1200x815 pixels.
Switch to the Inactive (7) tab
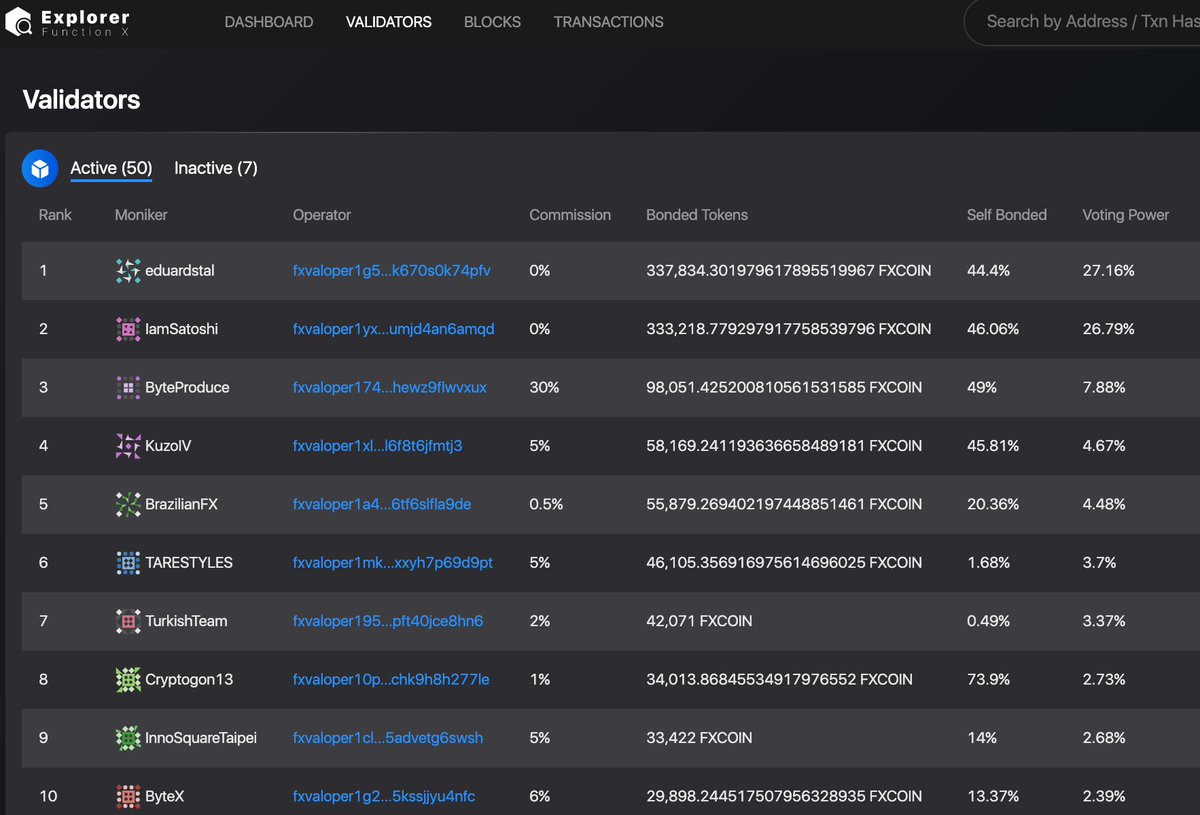click(x=216, y=168)
